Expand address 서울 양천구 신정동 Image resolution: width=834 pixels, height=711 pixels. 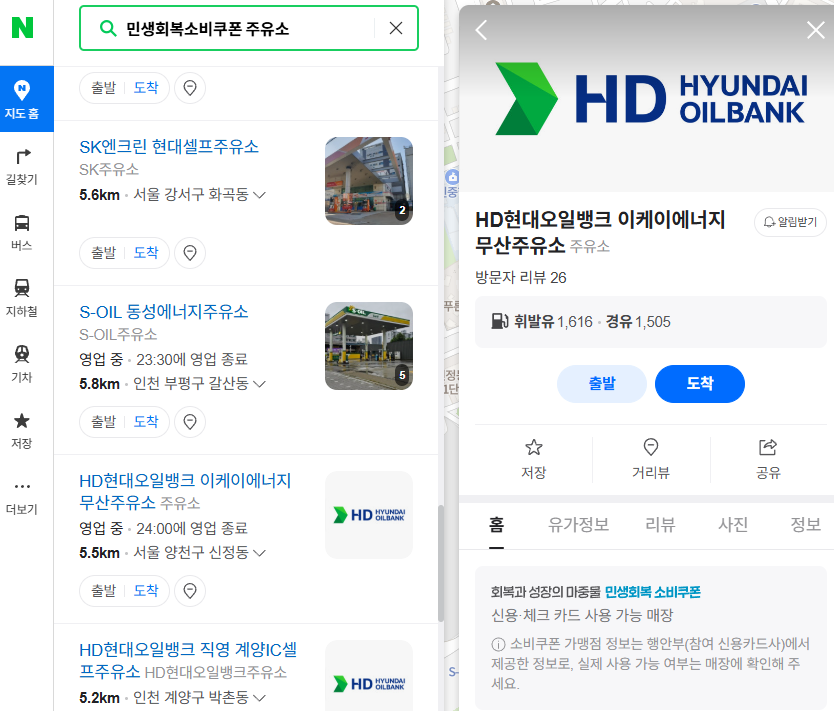[199, 553]
